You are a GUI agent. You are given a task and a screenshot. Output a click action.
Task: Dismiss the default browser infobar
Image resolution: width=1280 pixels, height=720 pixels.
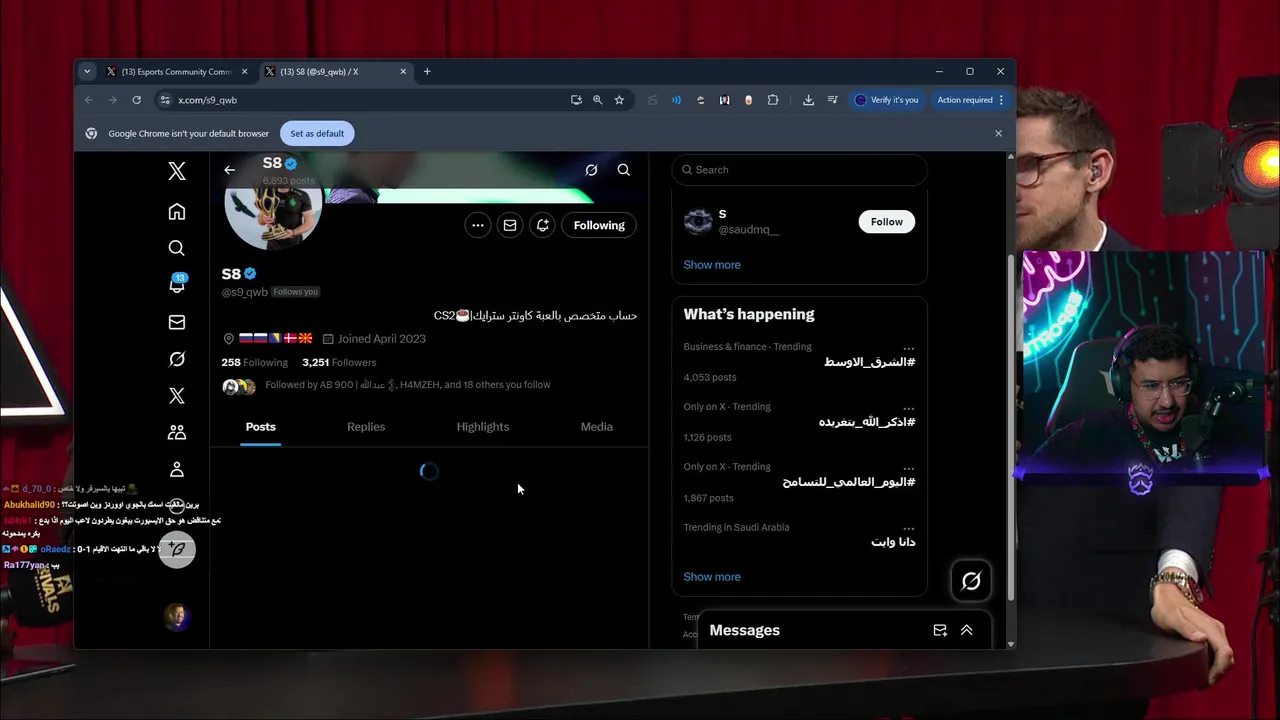(998, 134)
